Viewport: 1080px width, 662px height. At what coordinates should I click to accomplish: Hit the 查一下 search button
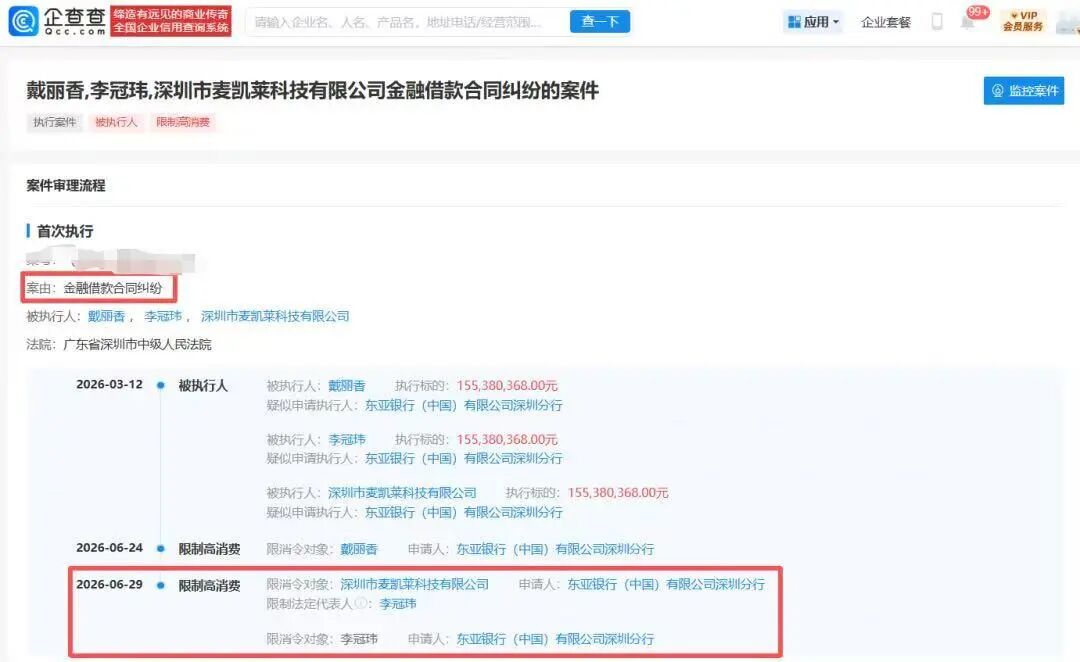click(599, 22)
